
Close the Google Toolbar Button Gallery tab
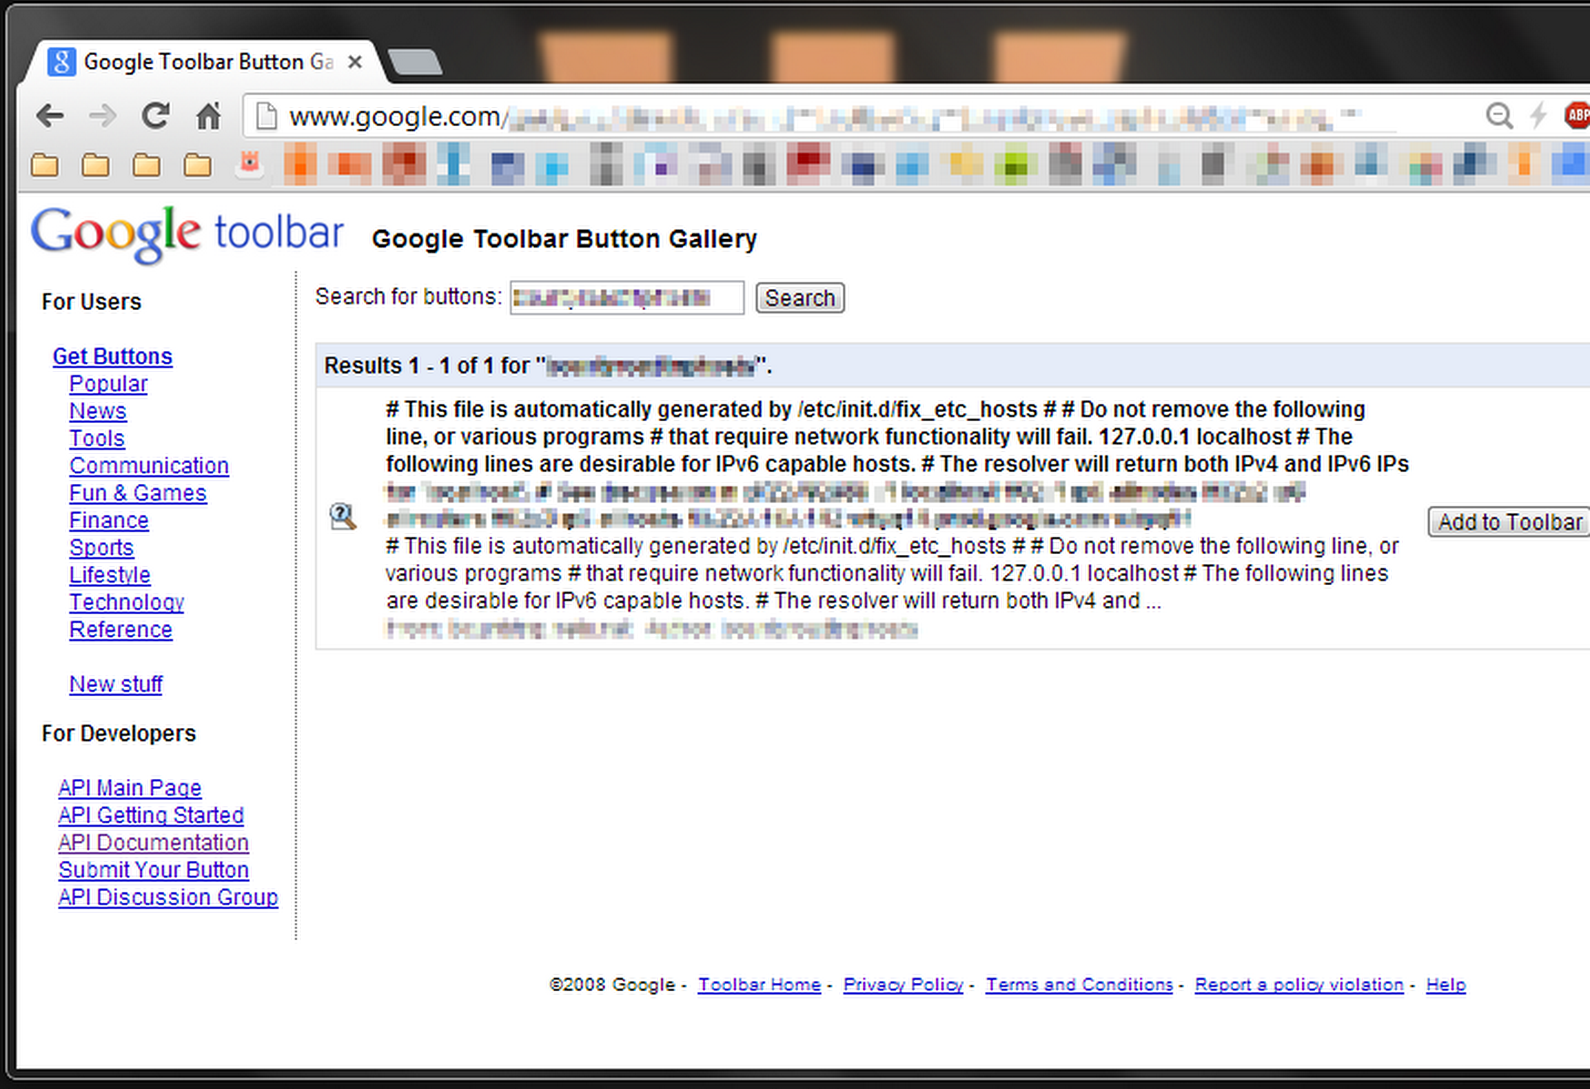(354, 62)
